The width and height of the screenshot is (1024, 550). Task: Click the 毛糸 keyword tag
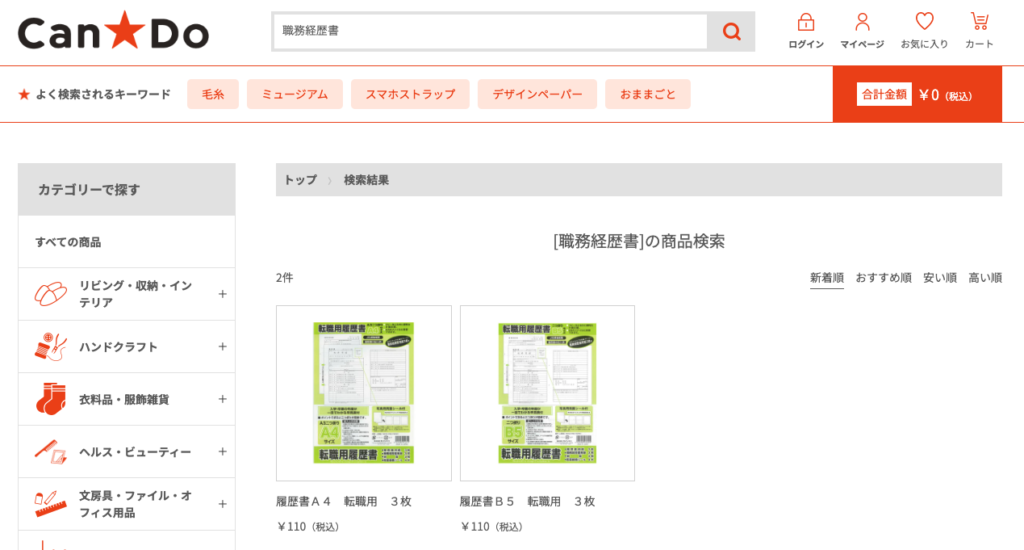pos(212,95)
